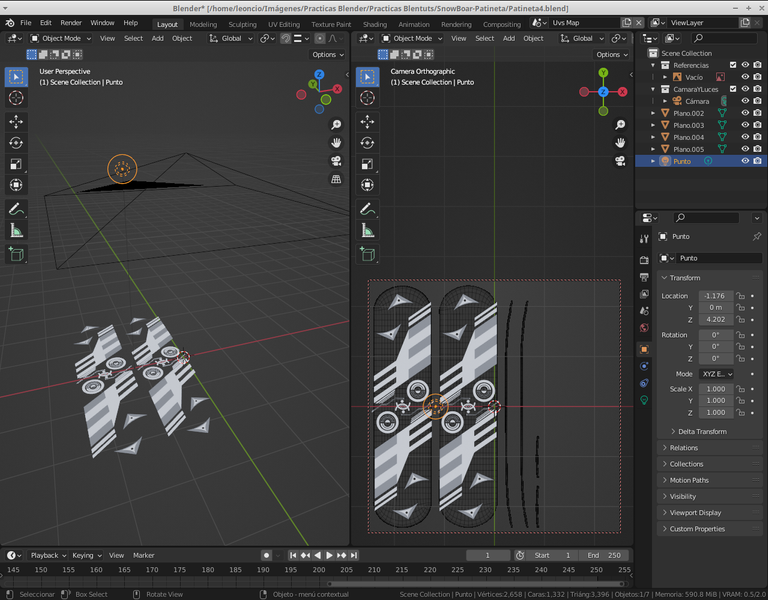Image resolution: width=768 pixels, height=600 pixels.
Task: Select the Cursor tool in left viewport
Action: click(x=17, y=98)
